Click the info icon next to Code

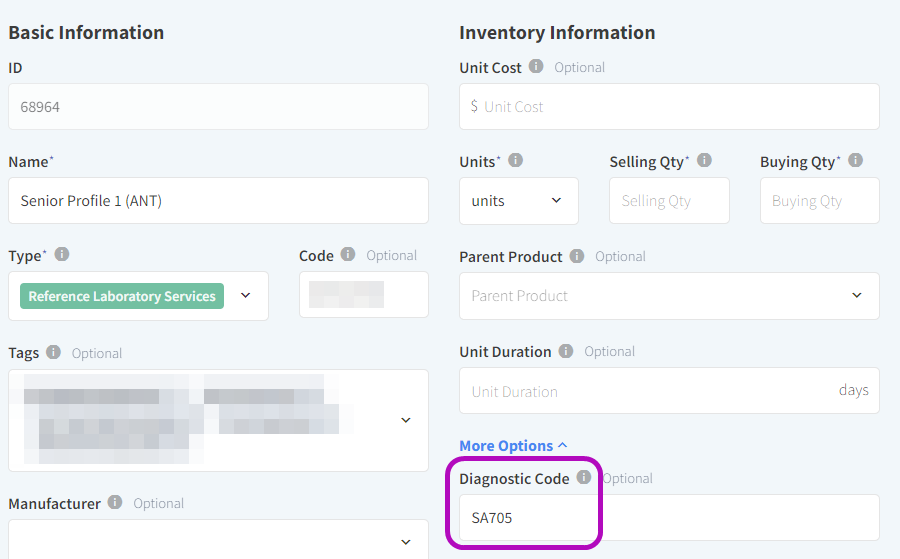click(x=348, y=255)
